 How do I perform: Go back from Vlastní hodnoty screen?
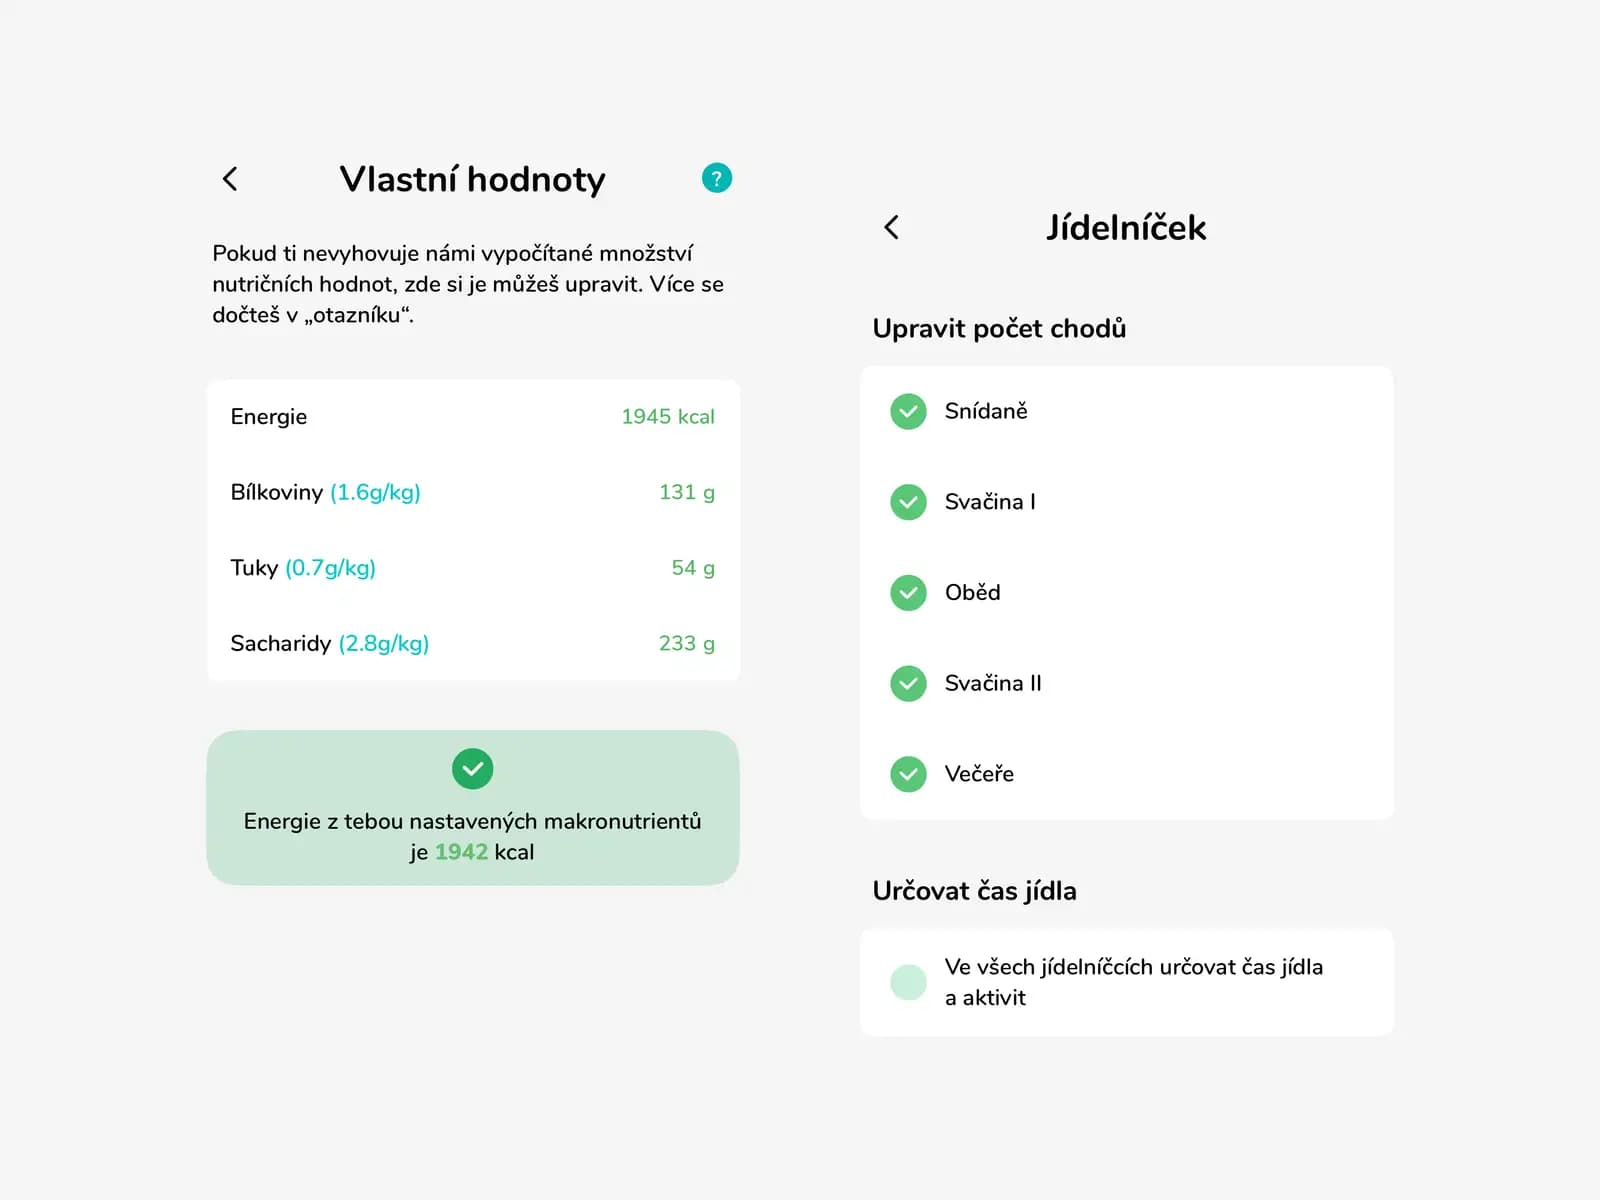click(230, 179)
